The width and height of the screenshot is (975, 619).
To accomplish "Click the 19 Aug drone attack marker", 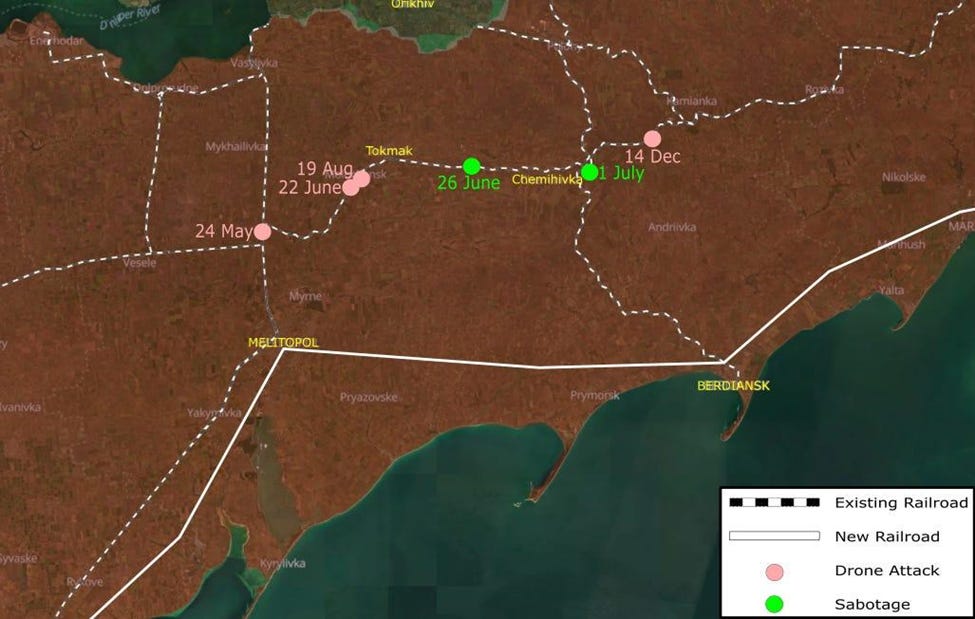I will (x=362, y=179).
